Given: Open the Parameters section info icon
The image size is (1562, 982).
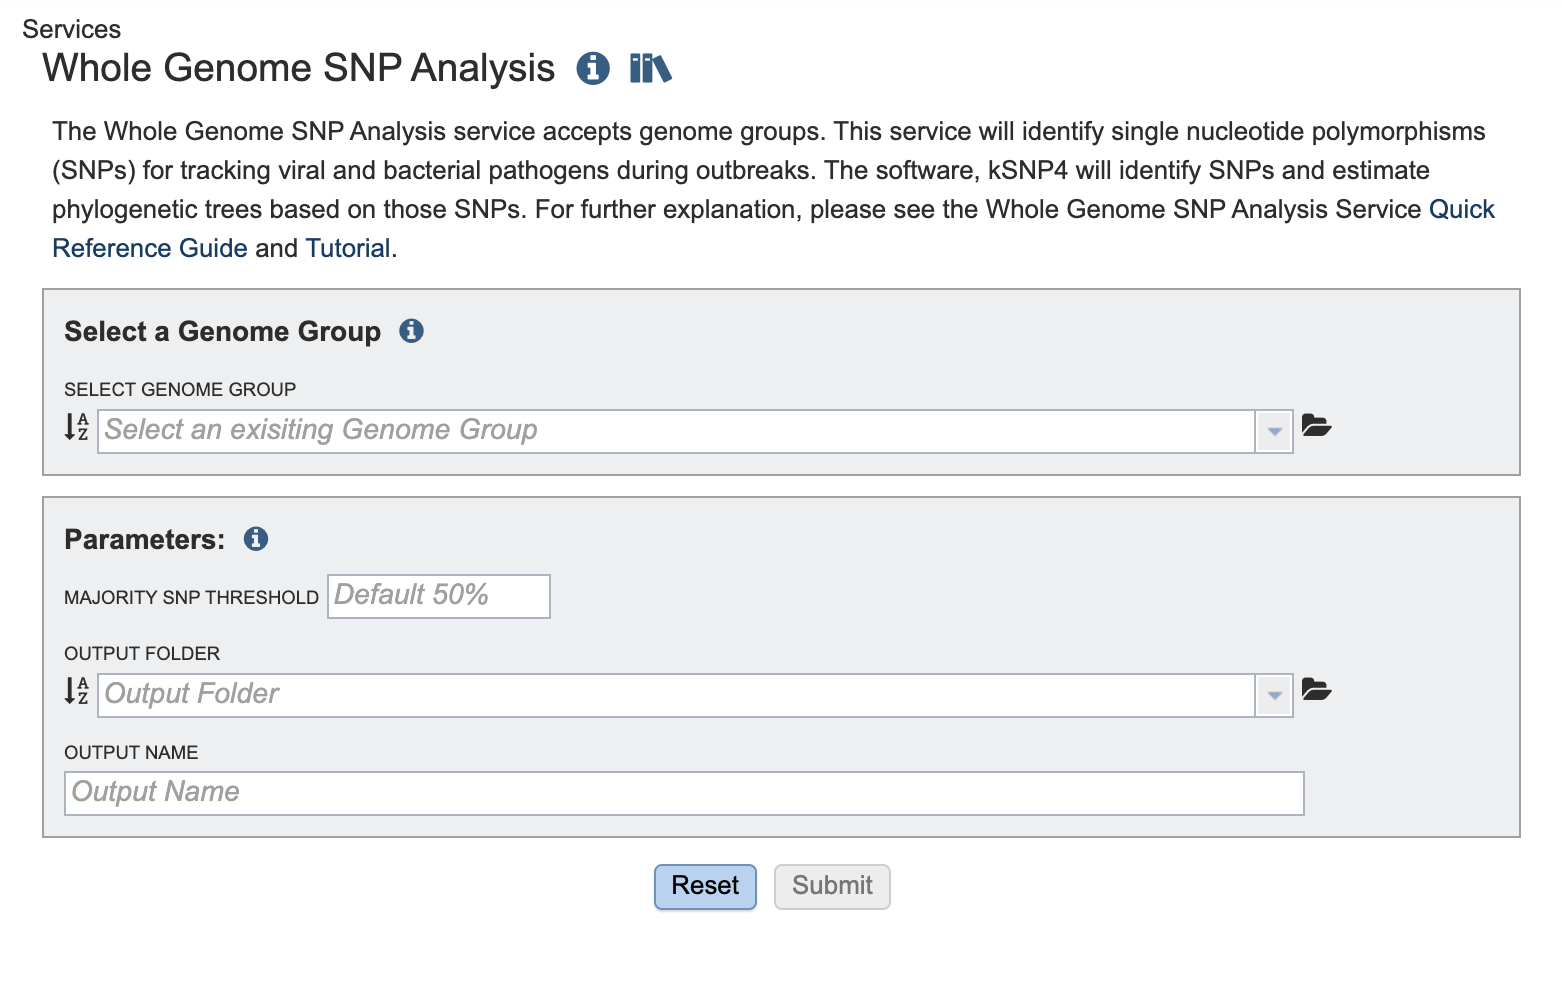Looking at the screenshot, I should [256, 539].
